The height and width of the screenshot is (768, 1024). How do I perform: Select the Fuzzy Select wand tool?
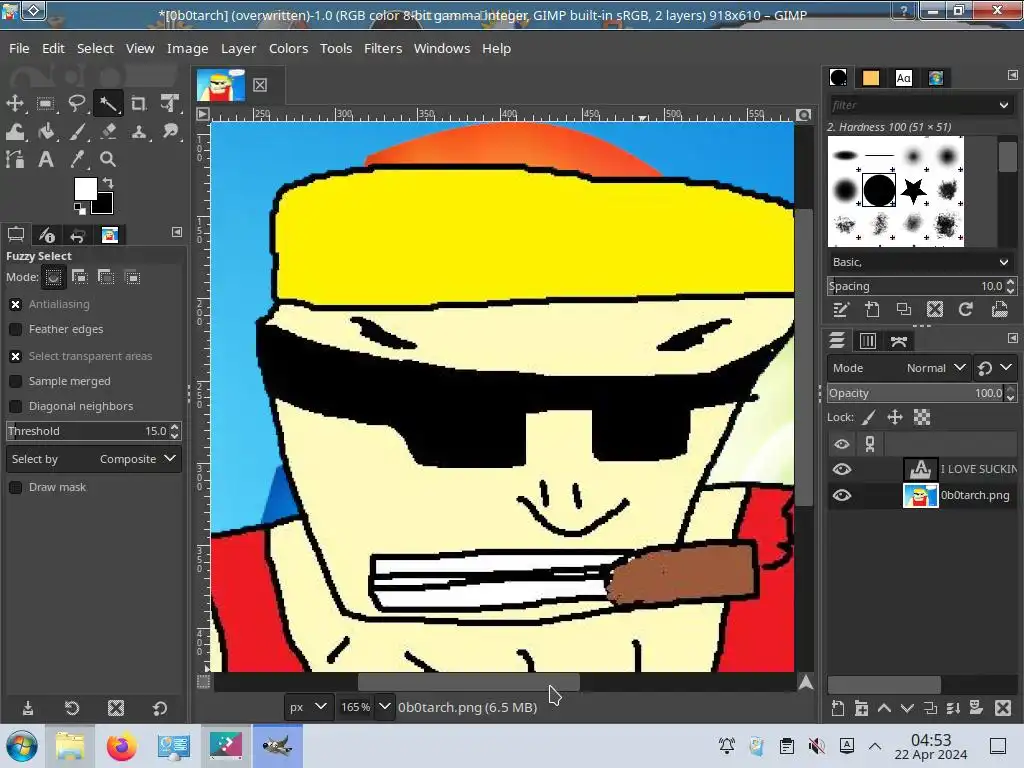(x=108, y=103)
